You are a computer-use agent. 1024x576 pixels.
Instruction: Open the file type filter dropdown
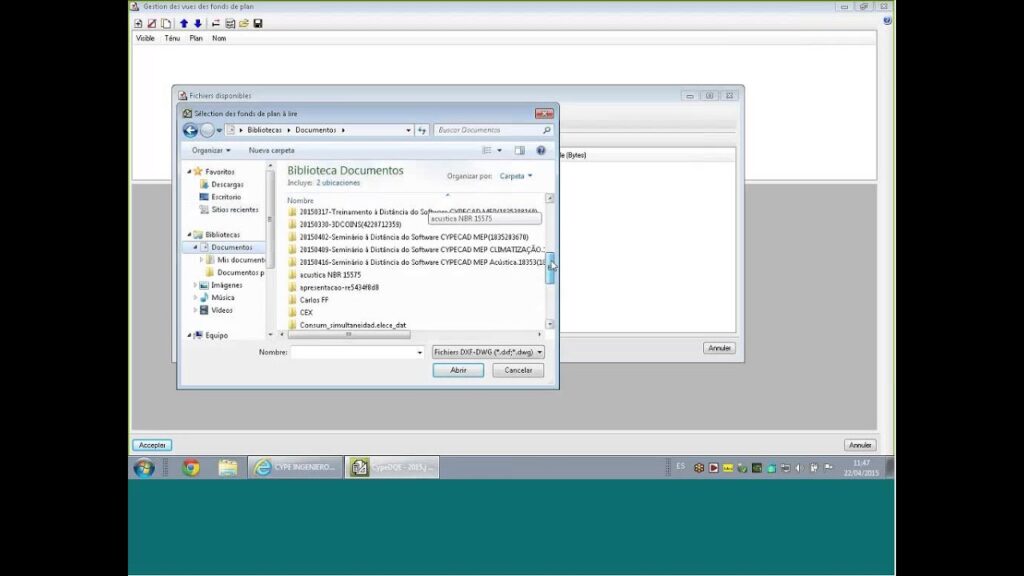[x=488, y=352]
